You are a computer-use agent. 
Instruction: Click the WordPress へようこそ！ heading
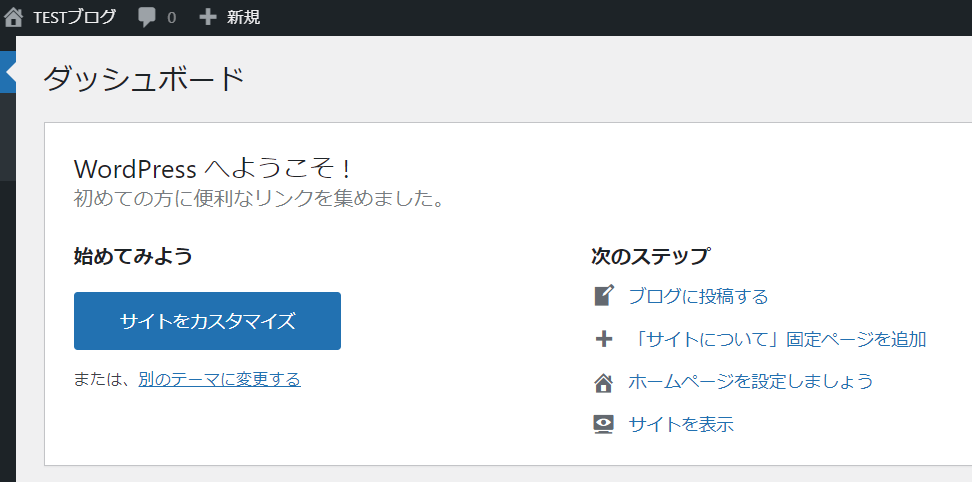(x=213, y=169)
